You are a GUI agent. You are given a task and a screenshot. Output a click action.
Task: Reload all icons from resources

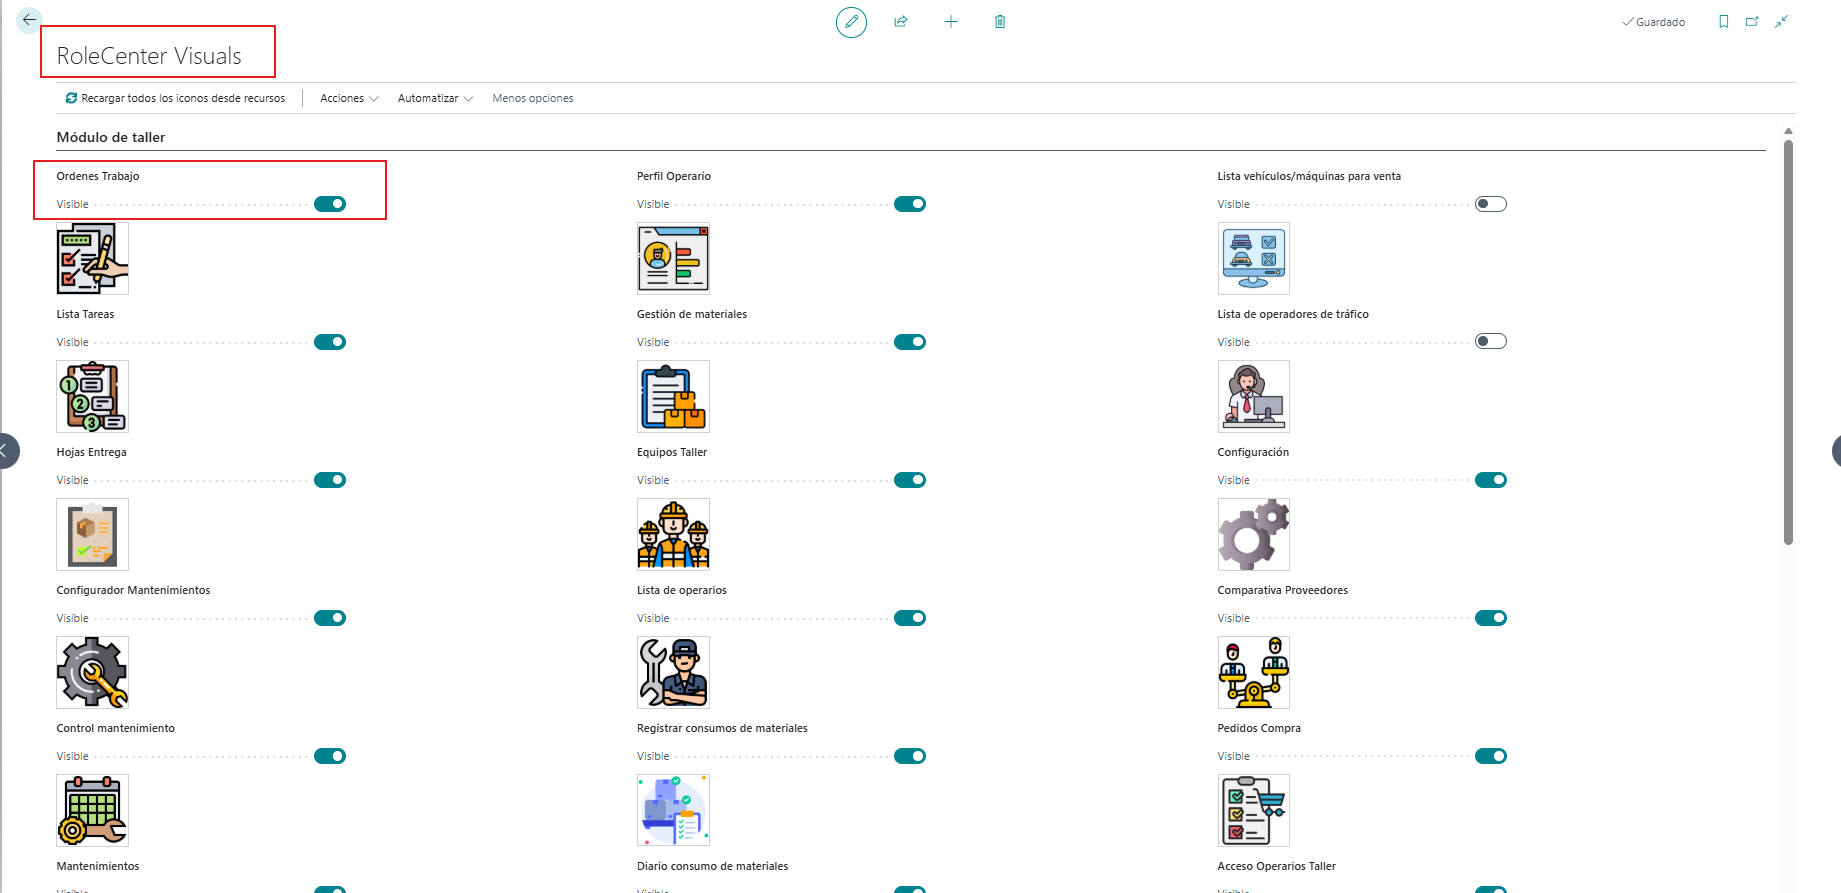coord(175,98)
